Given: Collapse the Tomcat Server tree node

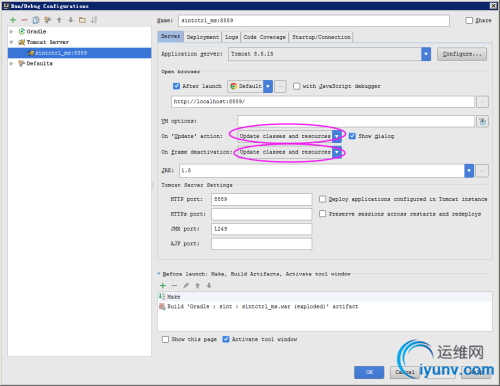Looking at the screenshot, I should (11, 42).
